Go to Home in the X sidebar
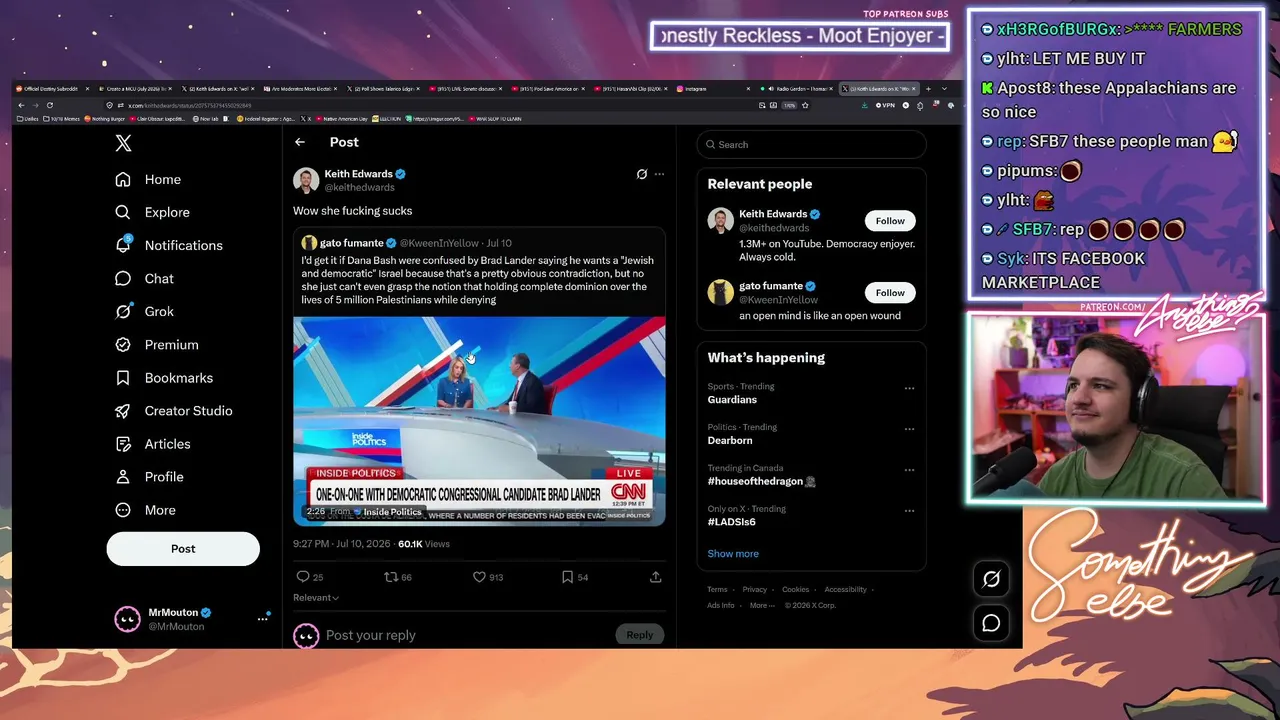Image resolution: width=1280 pixels, height=720 pixels. point(148,179)
